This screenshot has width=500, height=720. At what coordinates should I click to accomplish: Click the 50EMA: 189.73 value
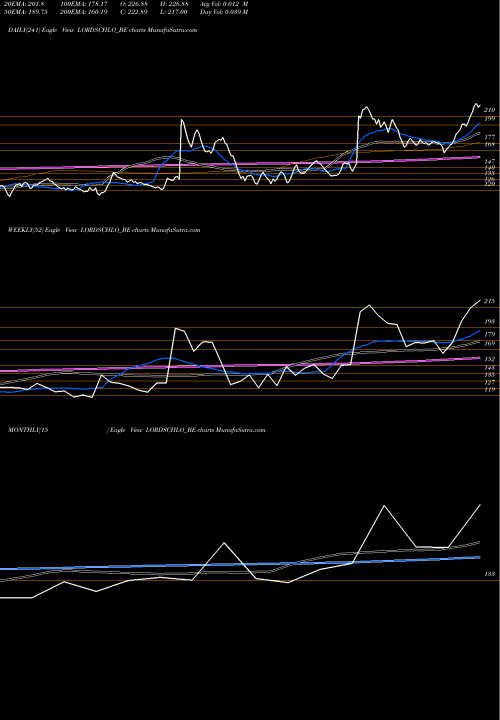(x=28, y=12)
